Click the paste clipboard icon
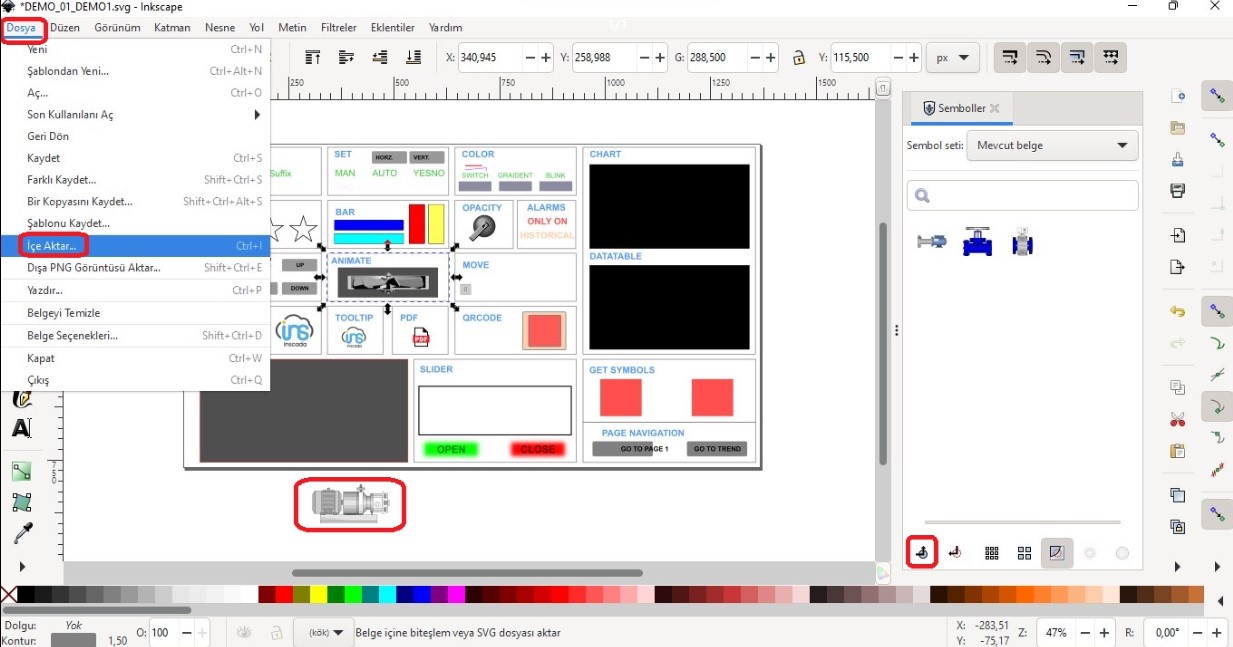1233x647 pixels. (x=1177, y=451)
